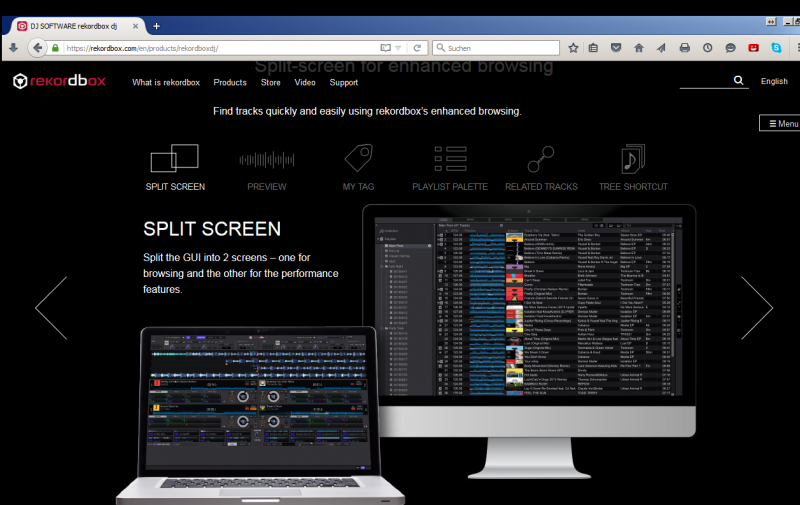
Task: Click the TREE SHORTCUT label
Action: (x=633, y=187)
